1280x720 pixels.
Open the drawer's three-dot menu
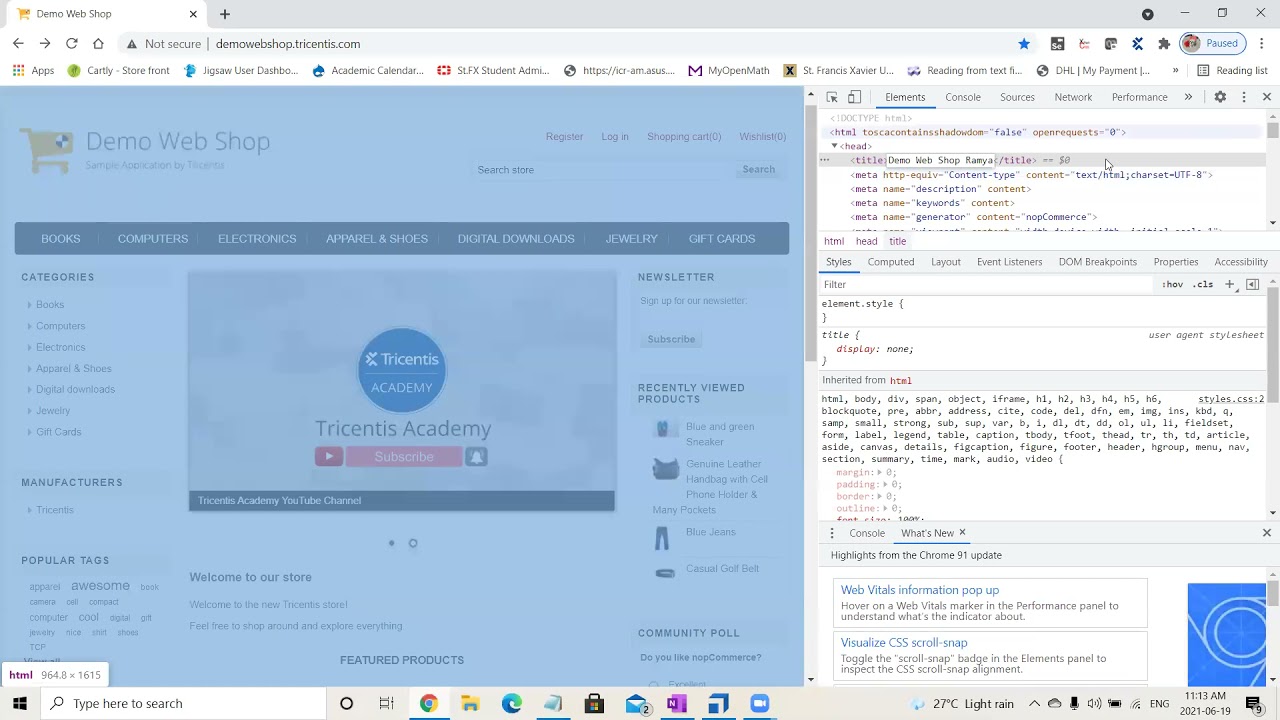coord(832,533)
